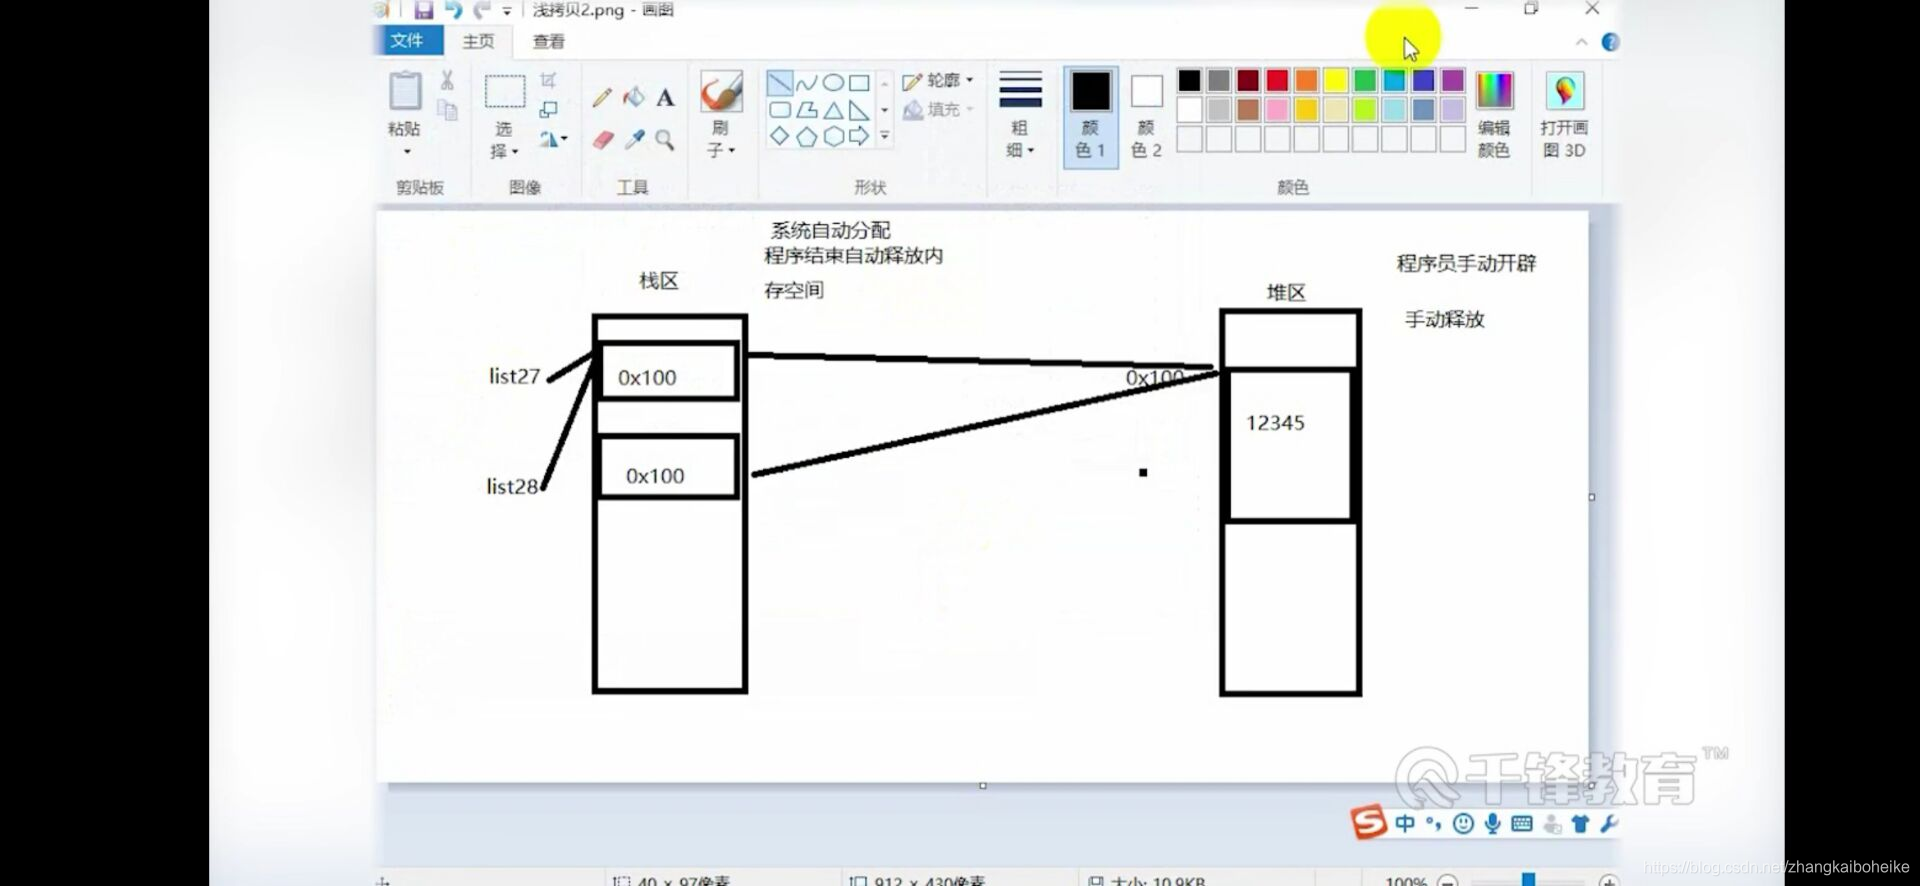Open the 文件 menu
The image size is (1920, 886).
[x=408, y=40]
